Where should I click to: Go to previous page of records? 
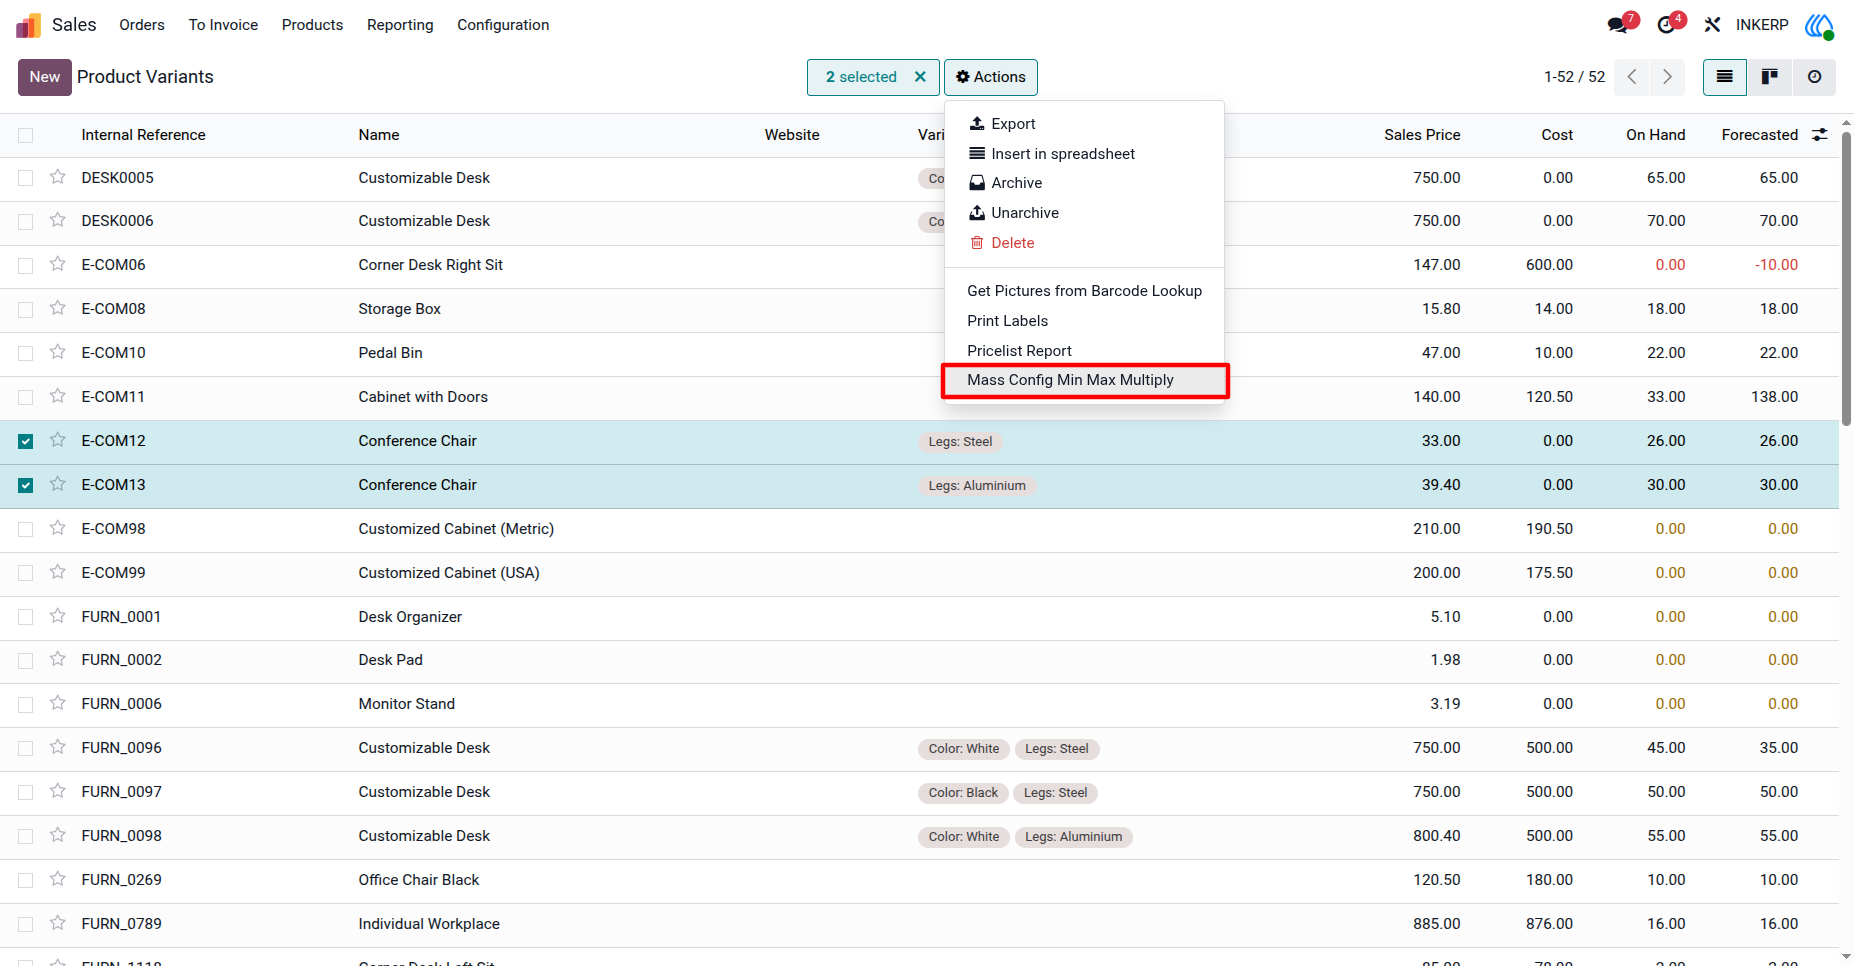pos(1632,77)
